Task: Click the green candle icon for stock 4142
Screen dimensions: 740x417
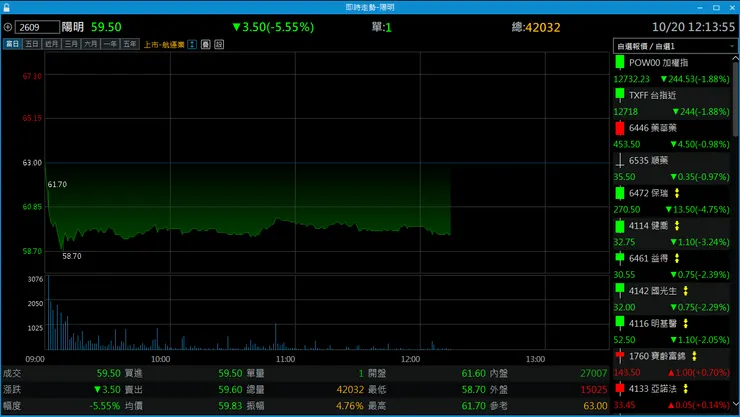Action: point(620,291)
